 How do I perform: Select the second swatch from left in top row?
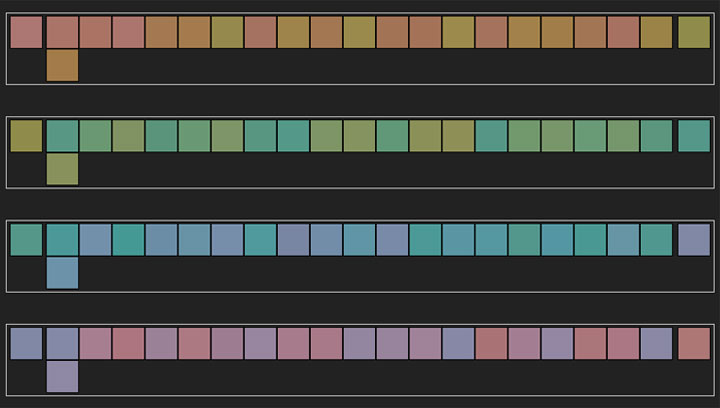62,32
